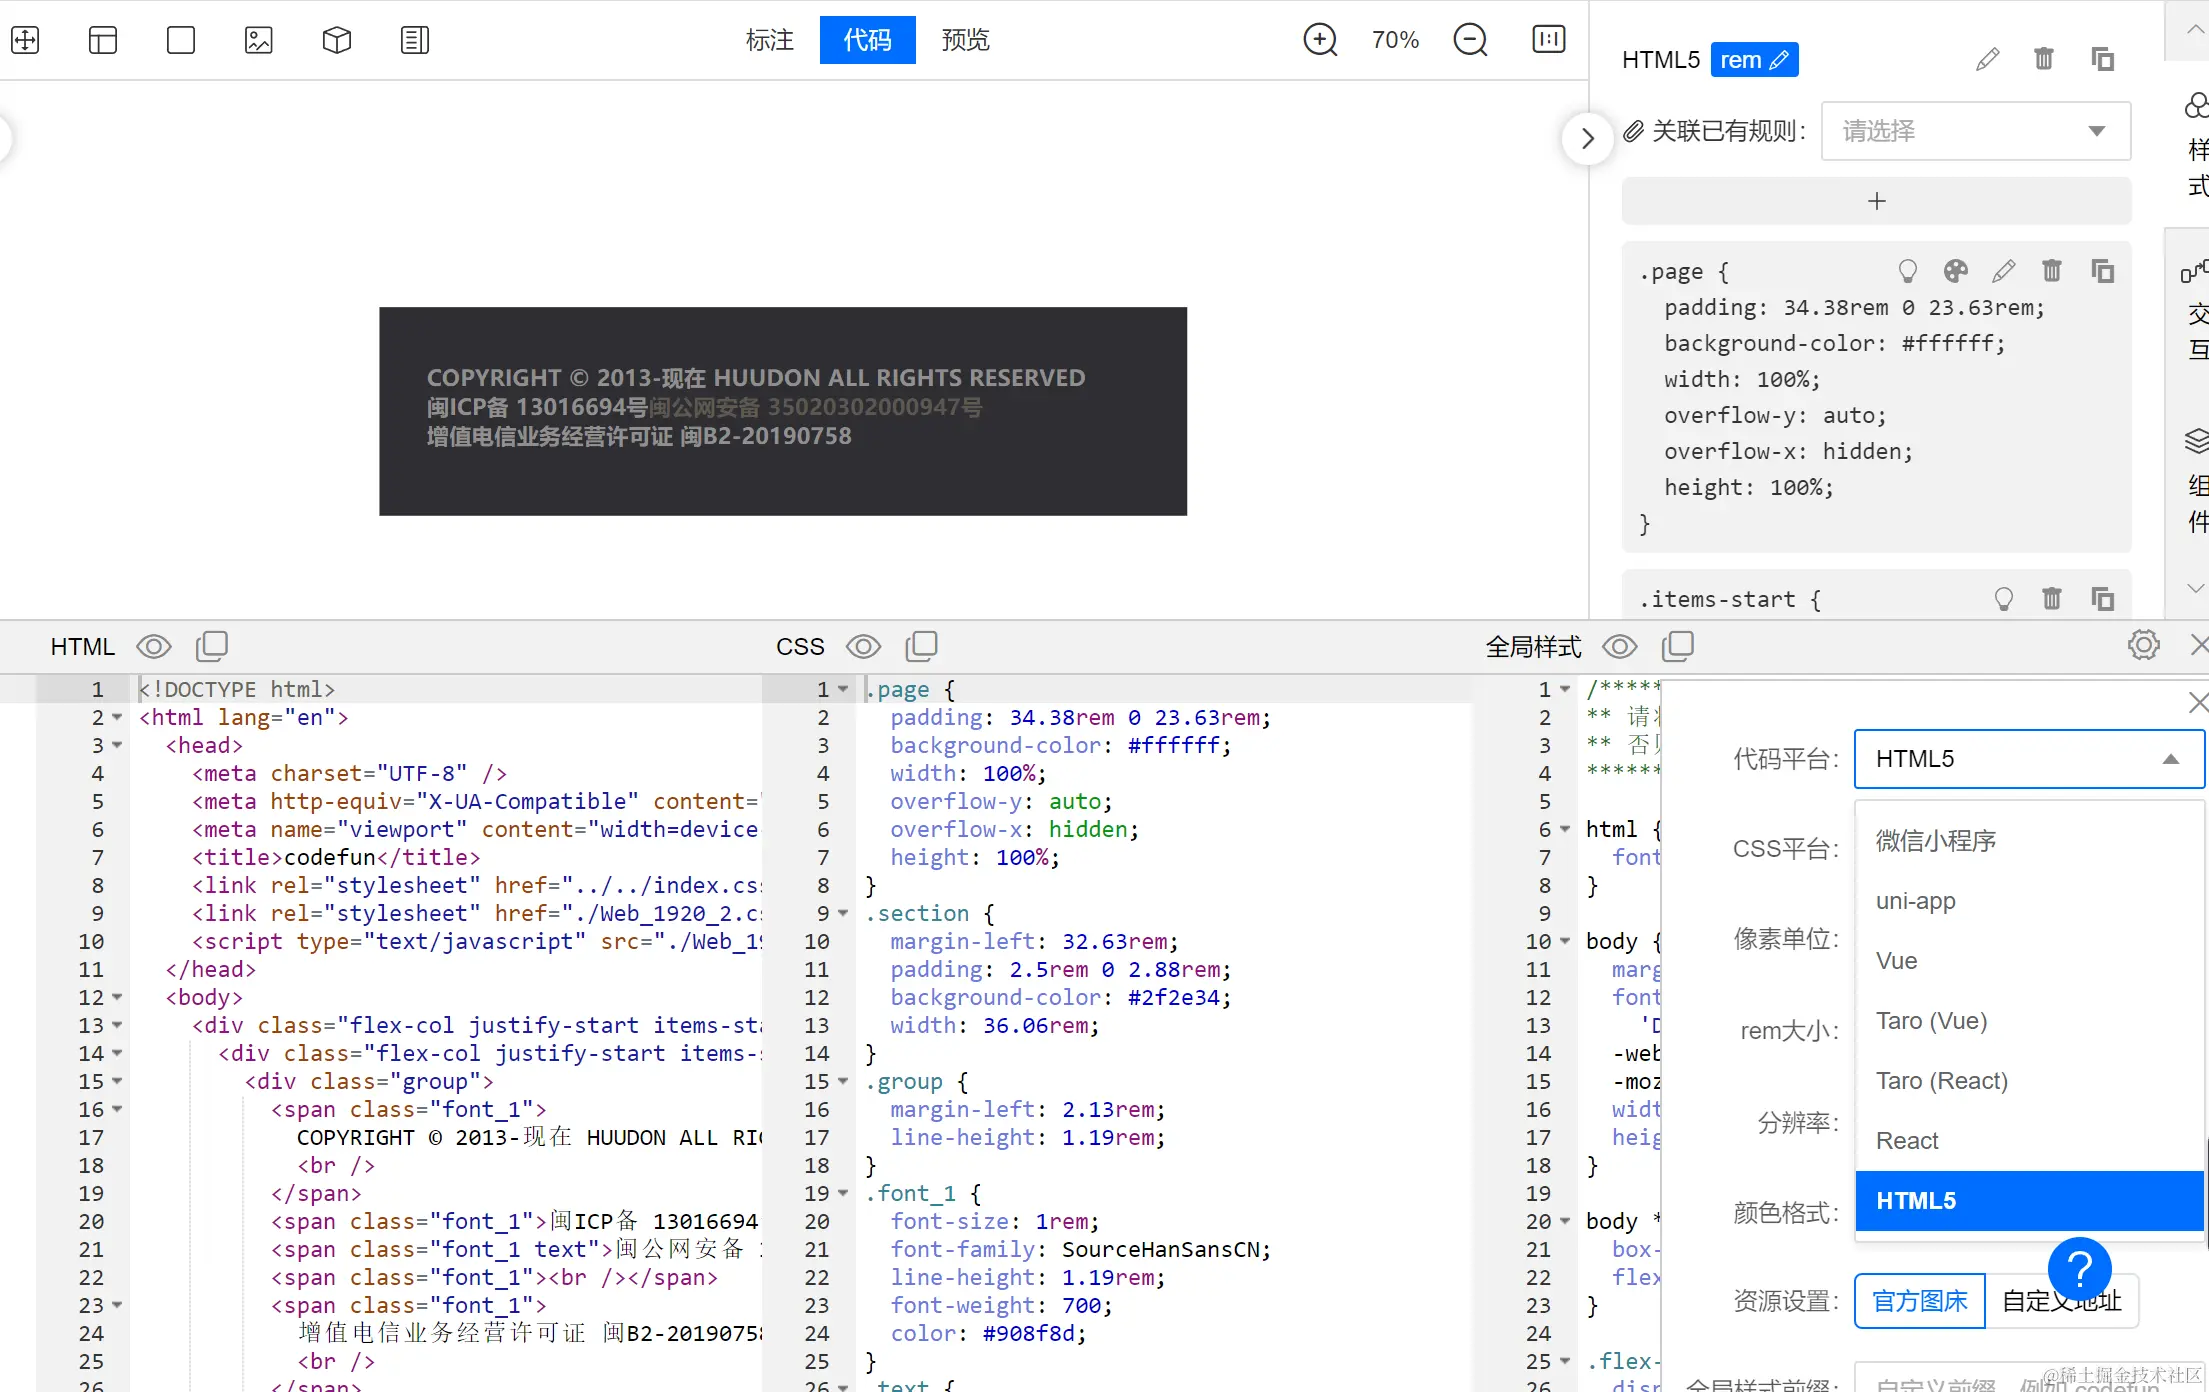
Task: Copy the HTML code panel
Action: click(212, 646)
